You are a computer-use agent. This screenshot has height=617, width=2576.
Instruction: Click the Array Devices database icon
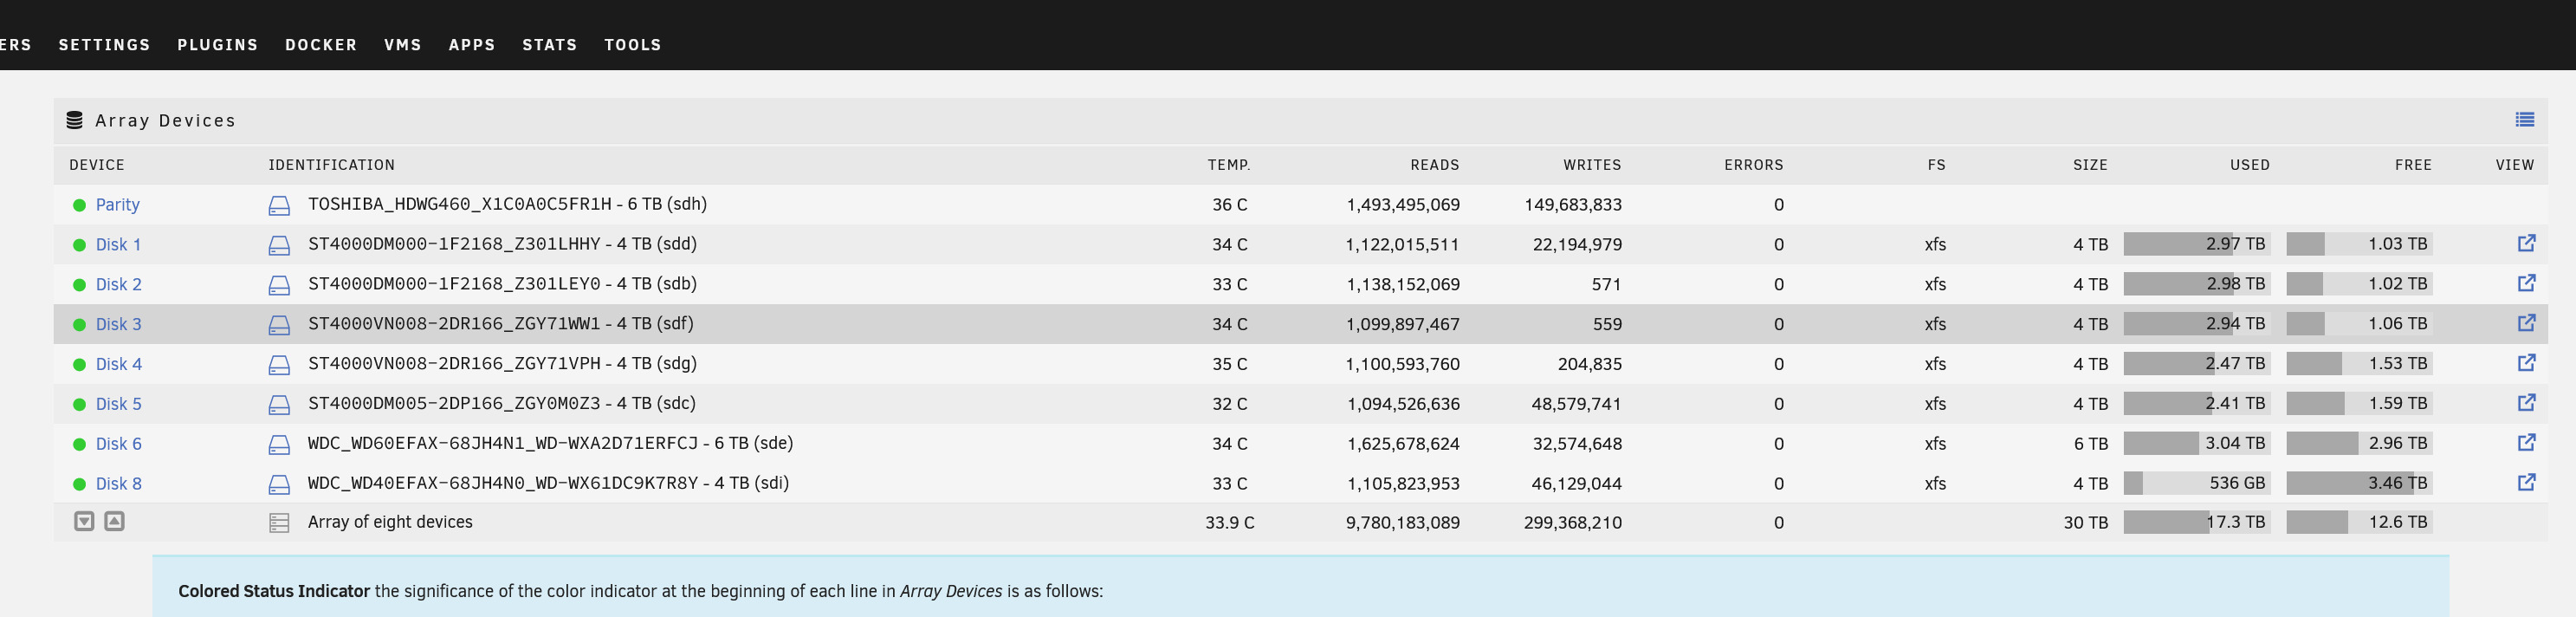pyautogui.click(x=74, y=121)
